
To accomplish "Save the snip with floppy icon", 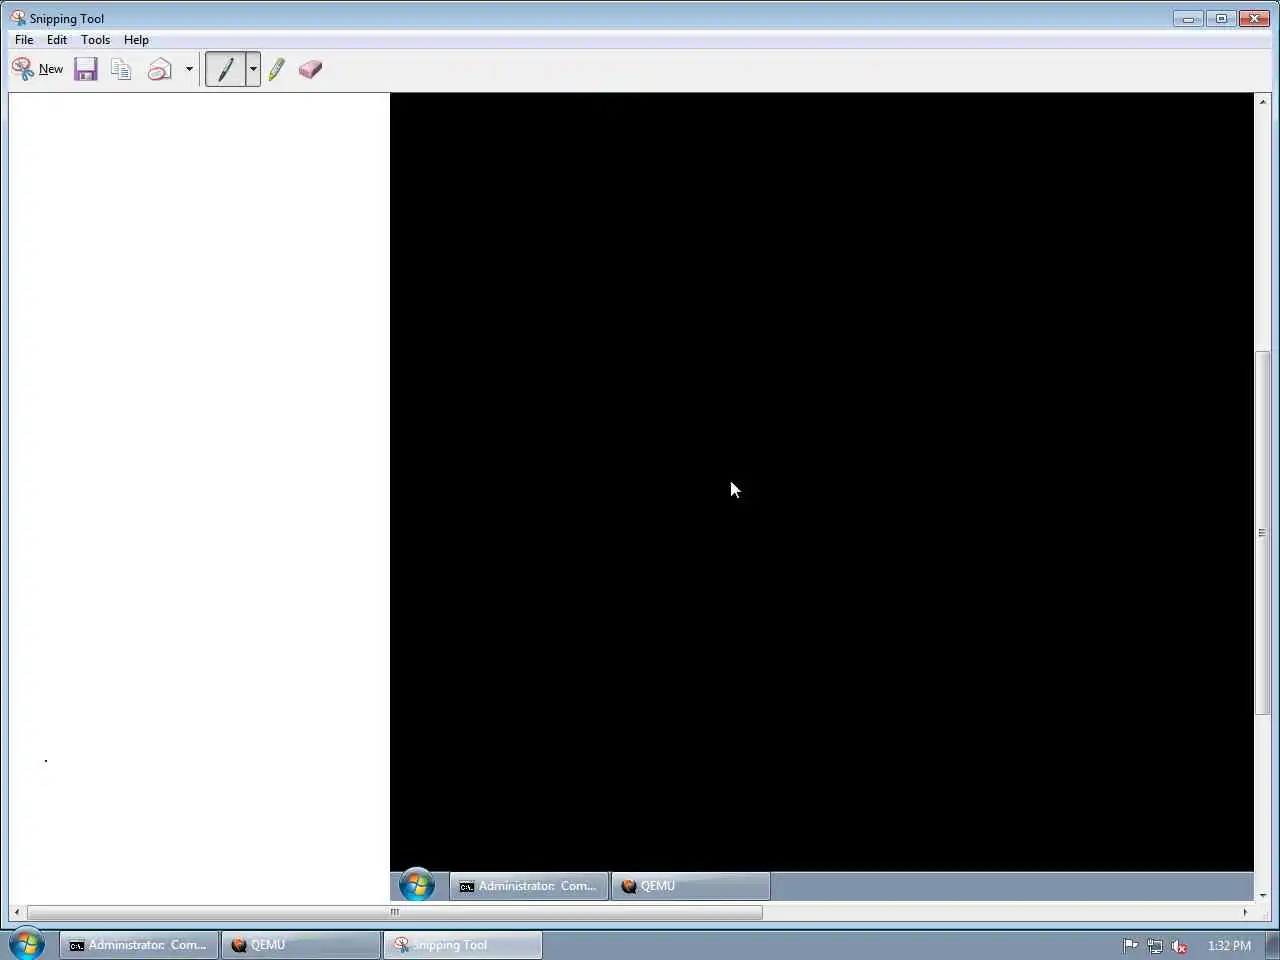I will point(86,69).
